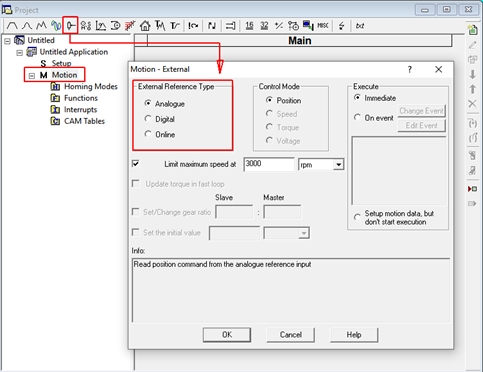
Task: Open the blue-green electronic CAM waves icon
Action: (x=56, y=26)
